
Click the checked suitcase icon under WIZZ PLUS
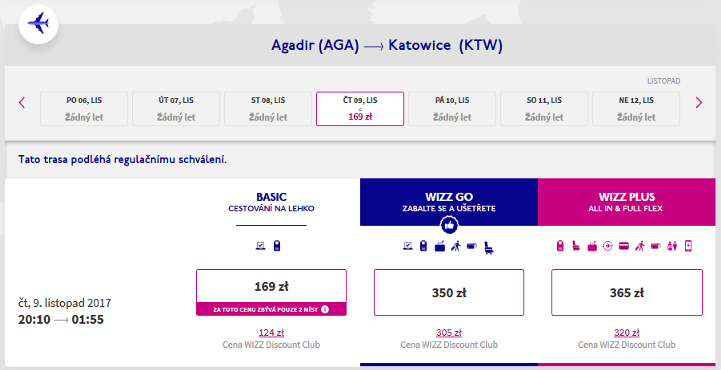click(x=592, y=246)
